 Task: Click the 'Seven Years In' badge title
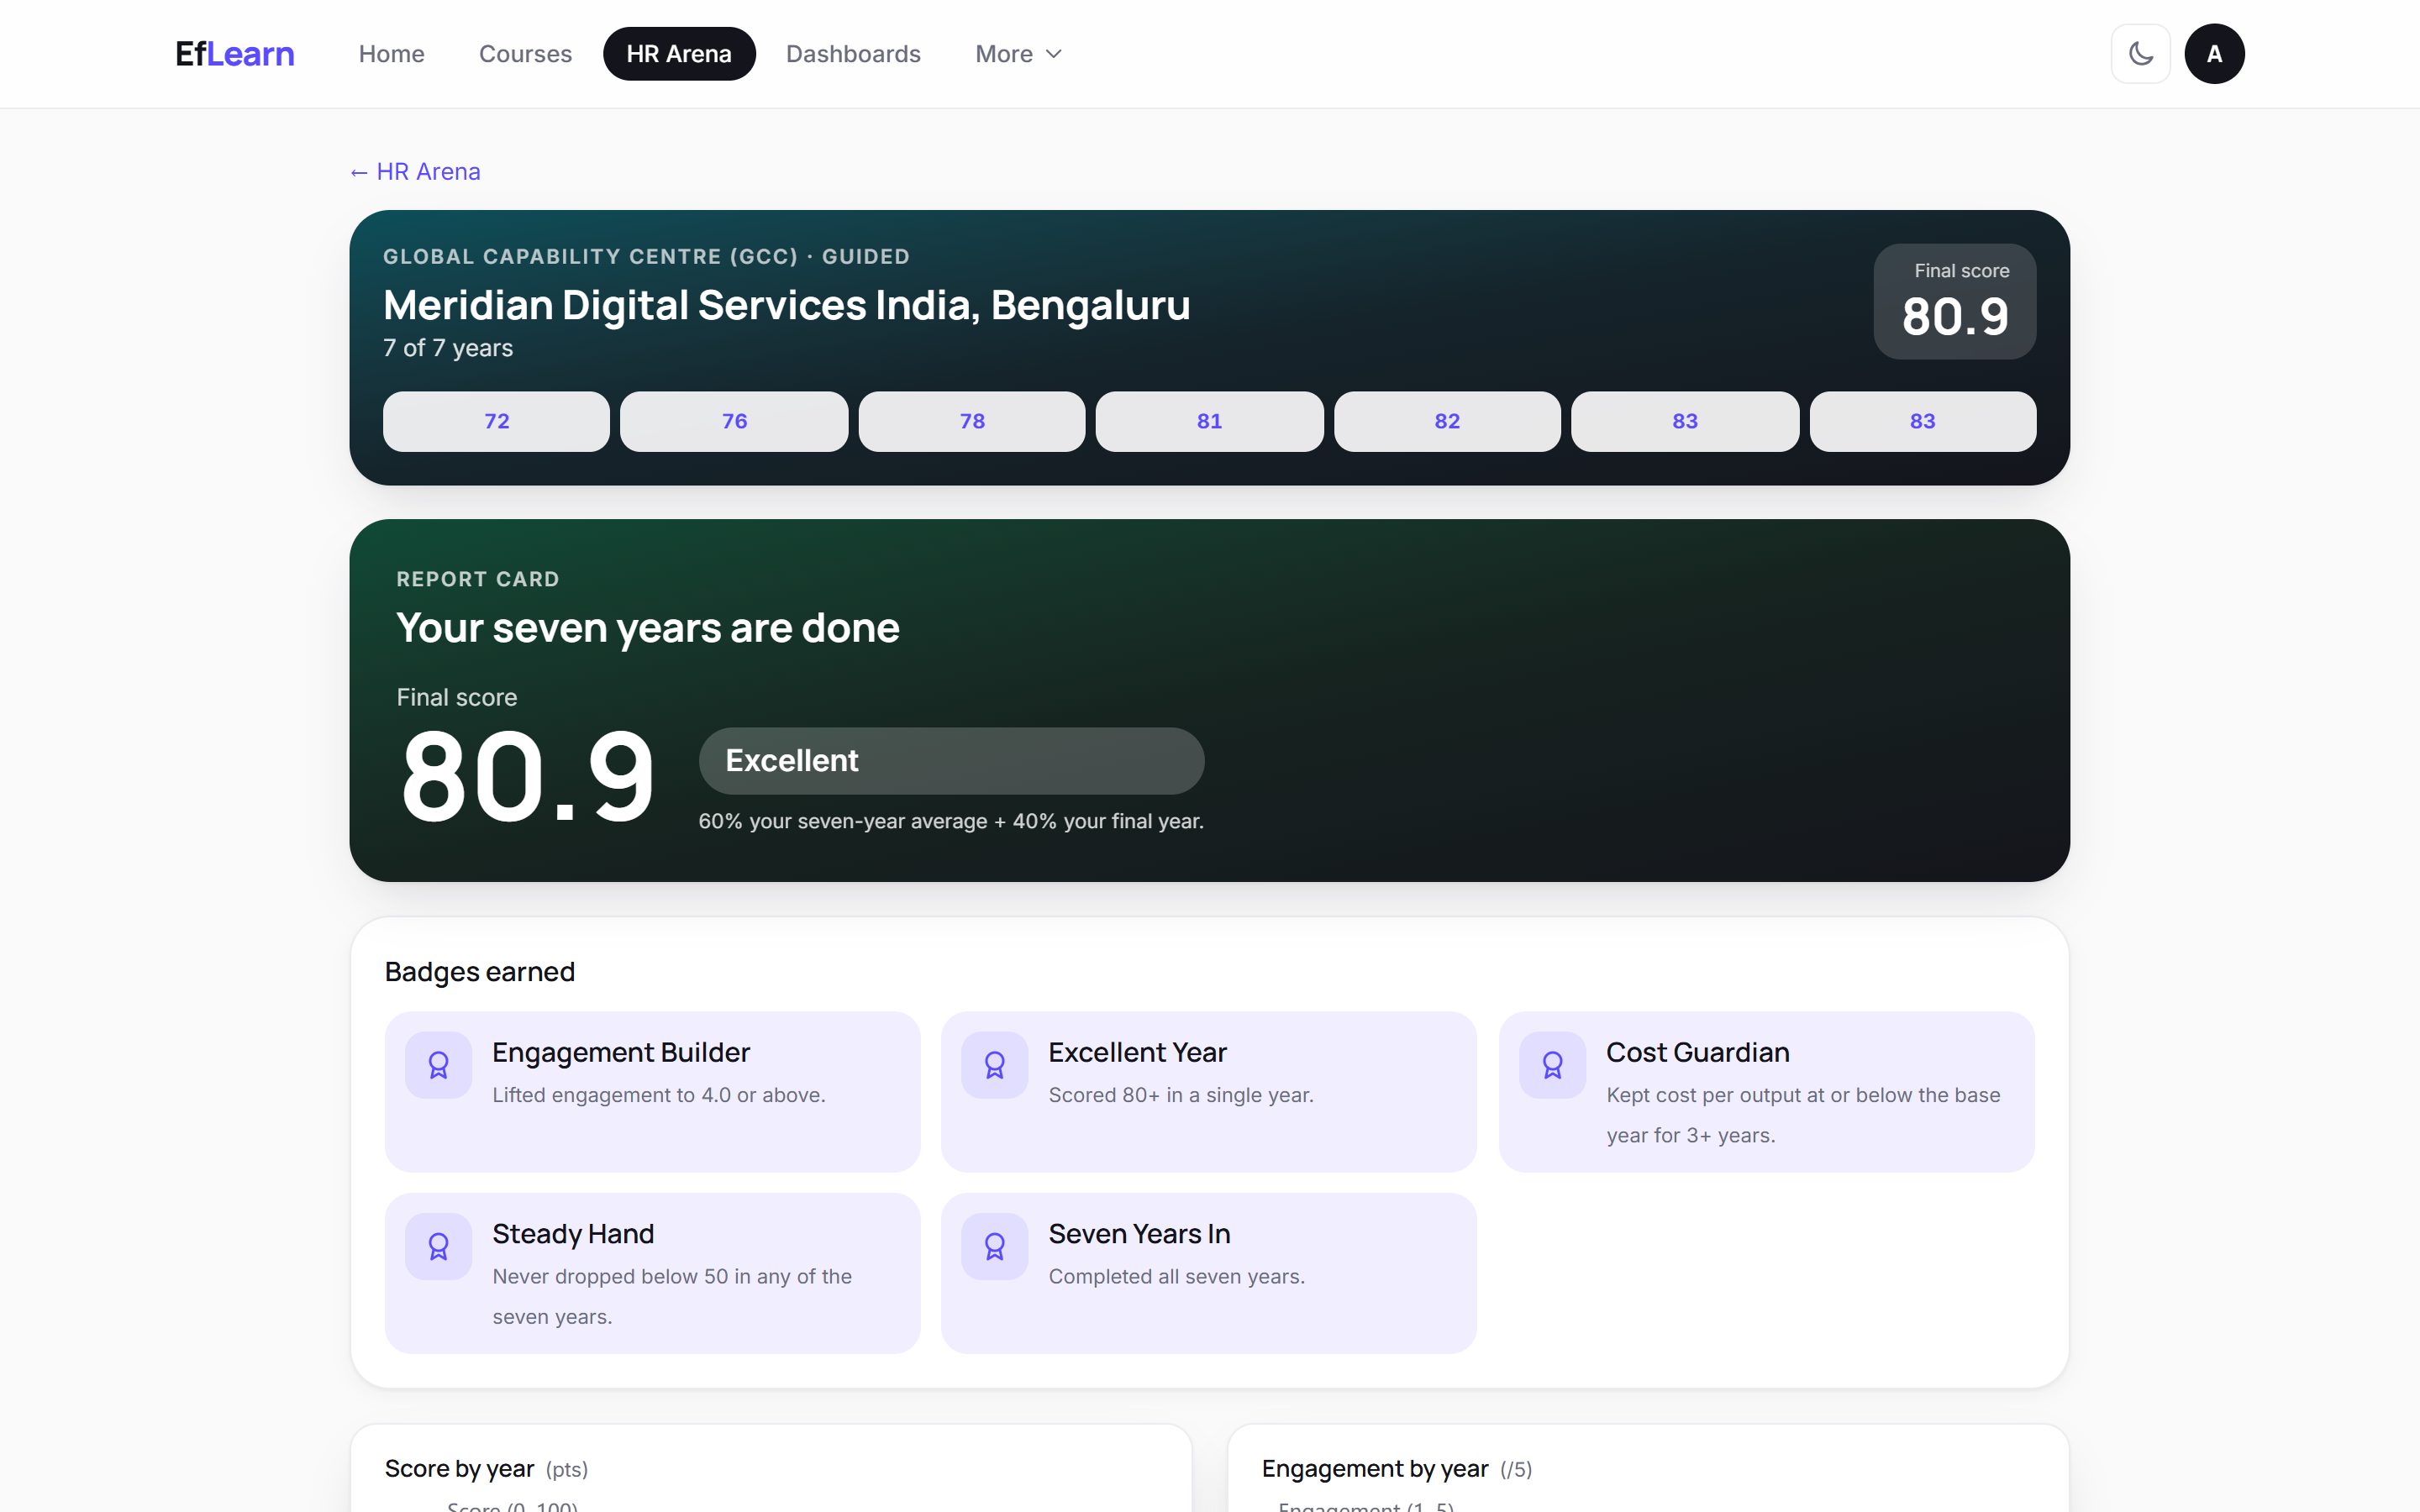tap(1139, 1234)
